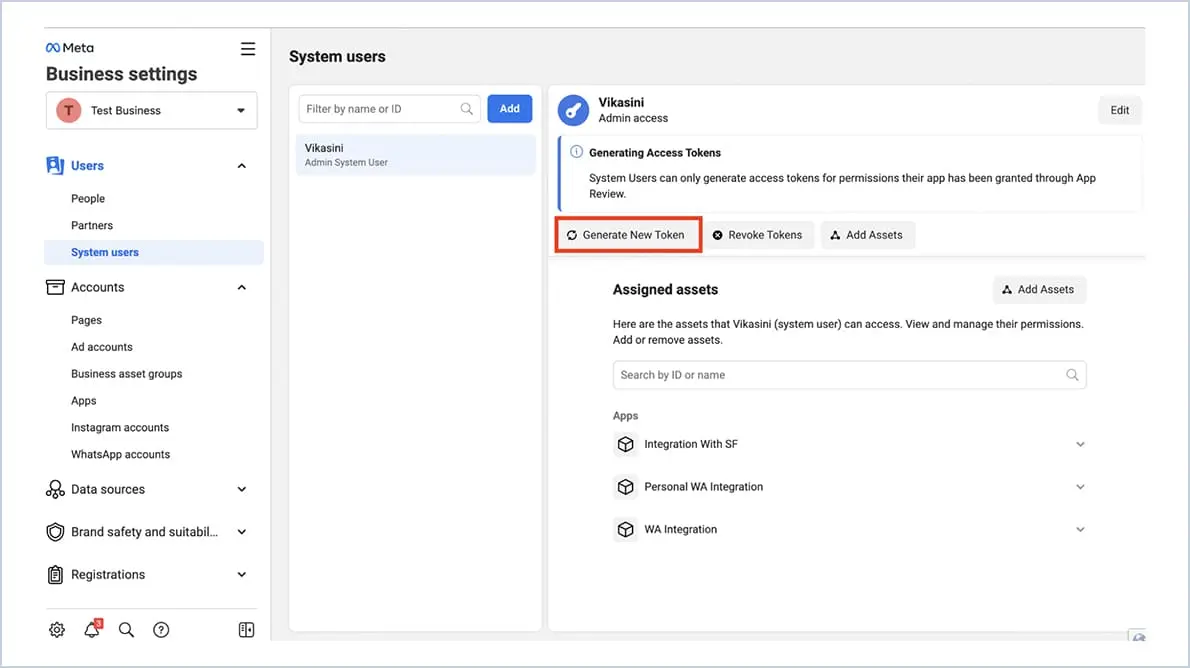Click the Test Business avatar T
The image size is (1190, 668).
[68, 110]
